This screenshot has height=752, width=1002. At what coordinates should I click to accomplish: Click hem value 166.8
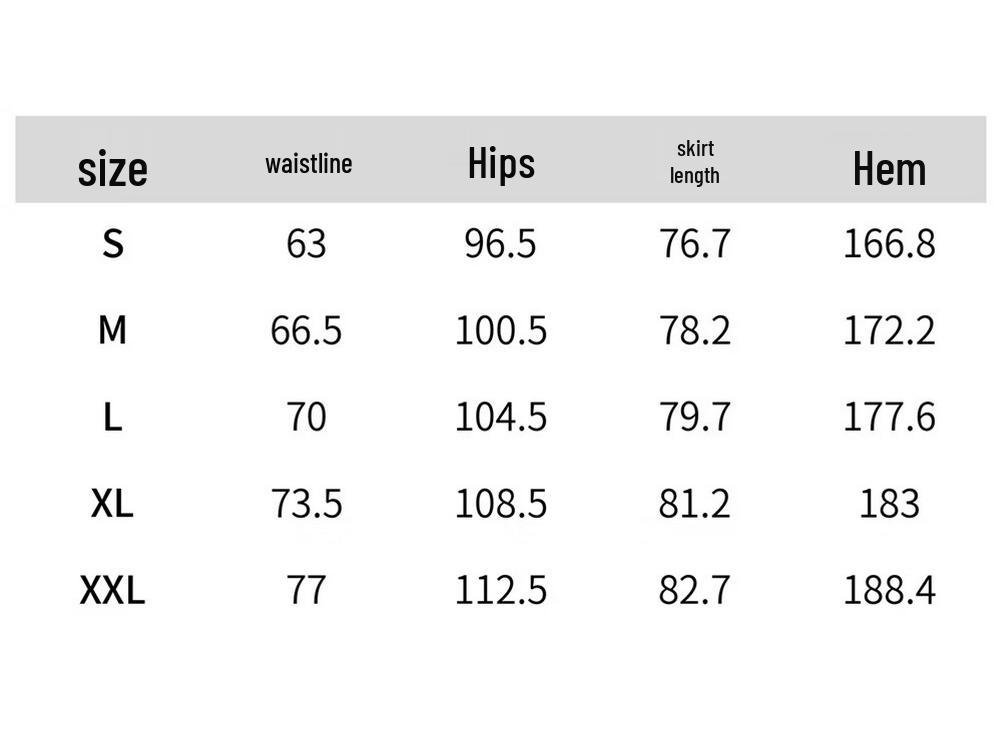[889, 243]
